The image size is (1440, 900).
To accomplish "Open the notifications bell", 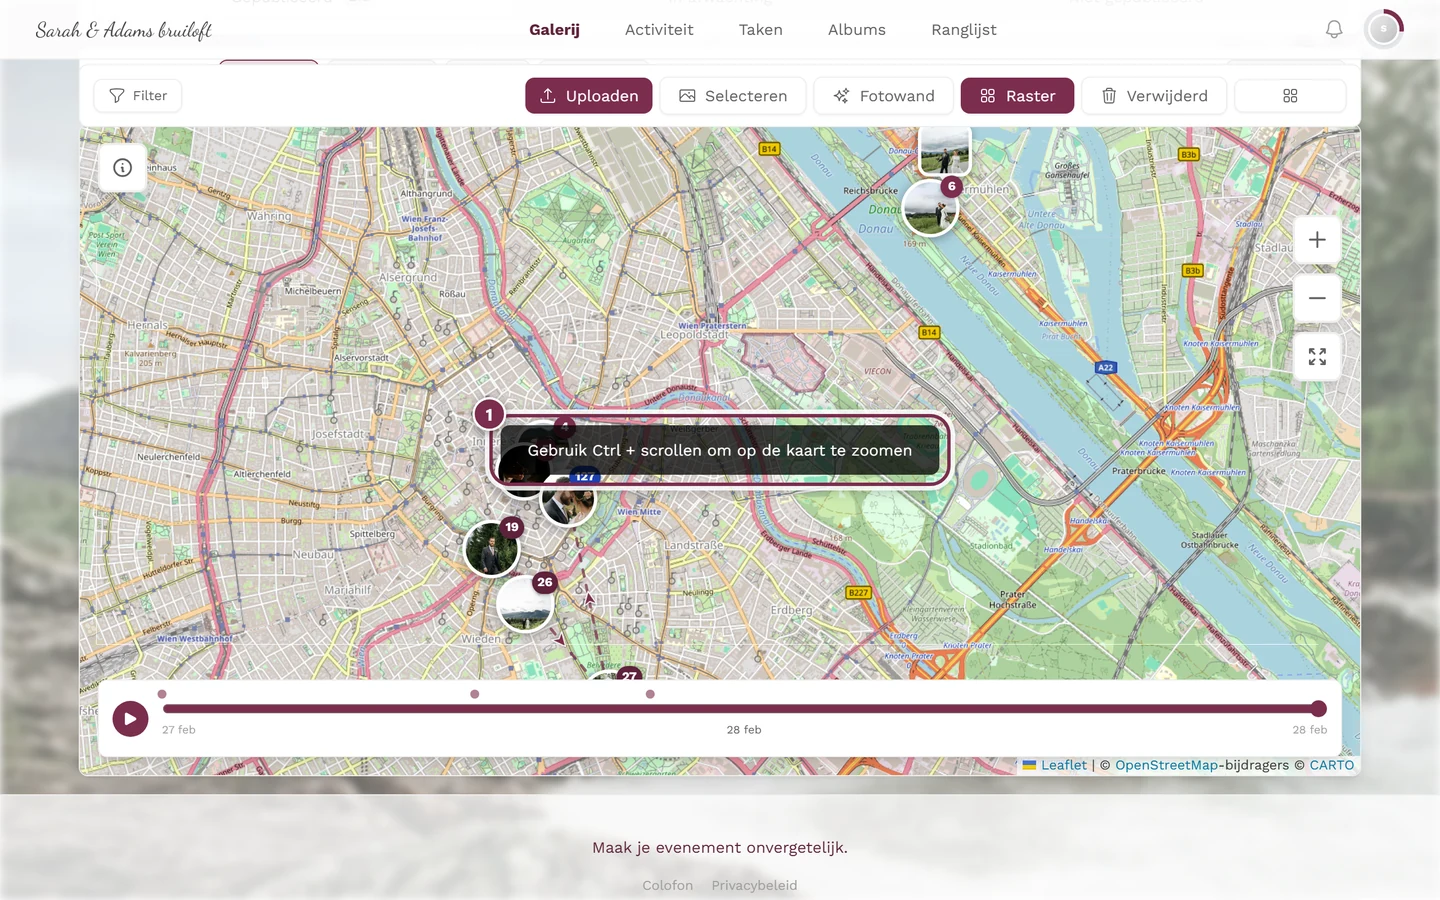I will tap(1334, 30).
